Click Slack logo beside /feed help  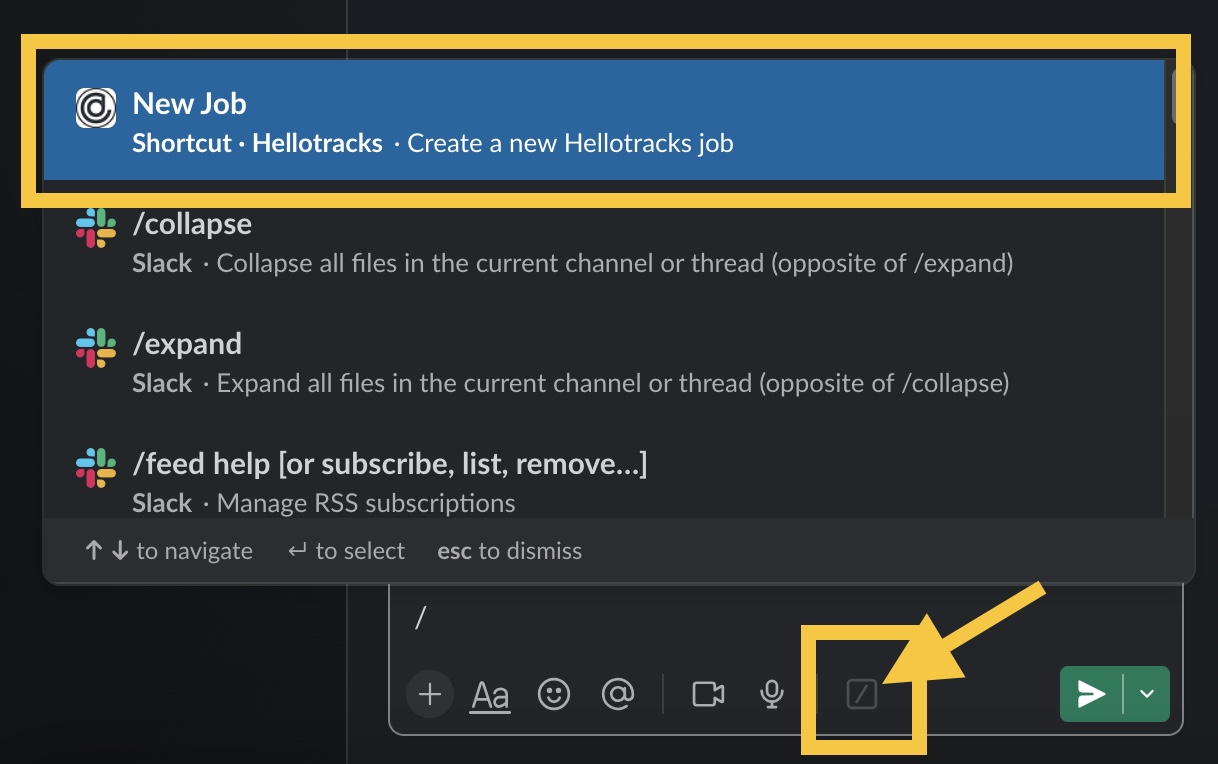click(96, 468)
